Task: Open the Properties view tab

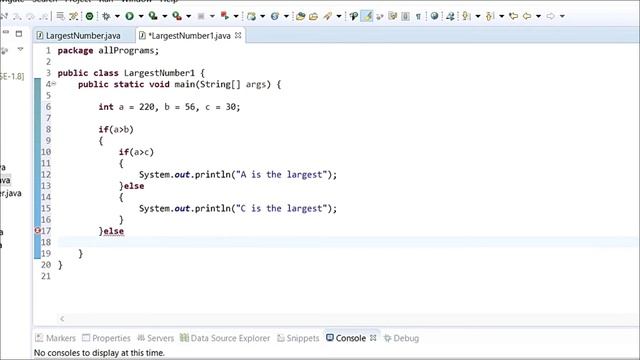Action: tap(106, 338)
